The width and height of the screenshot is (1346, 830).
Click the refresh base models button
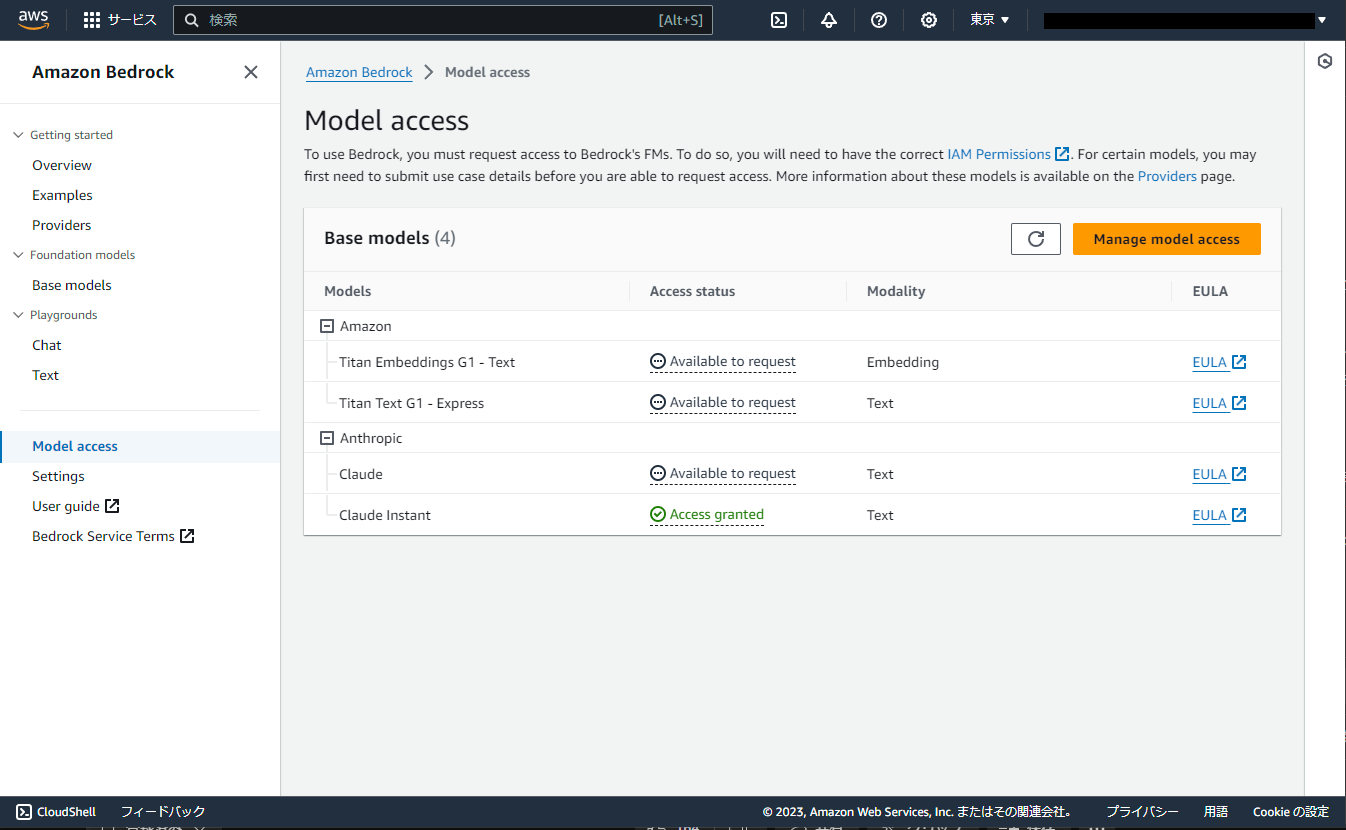pyautogui.click(x=1036, y=239)
